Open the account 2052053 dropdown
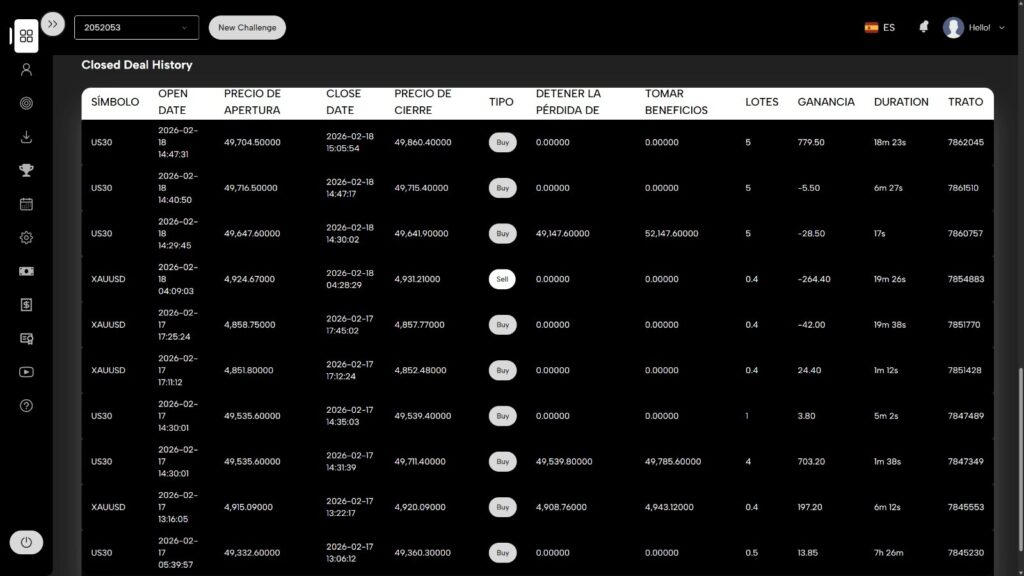Screen dimensions: 1024x576 pos(136,28)
